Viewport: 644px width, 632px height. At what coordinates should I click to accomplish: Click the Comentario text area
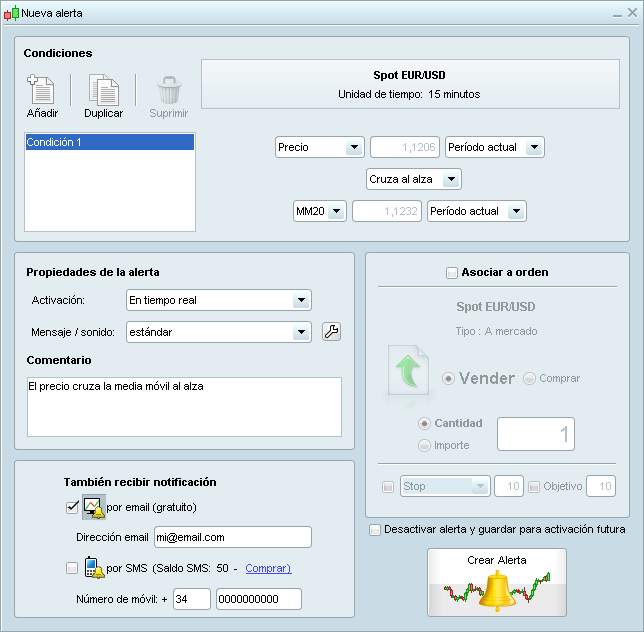[x=184, y=407]
